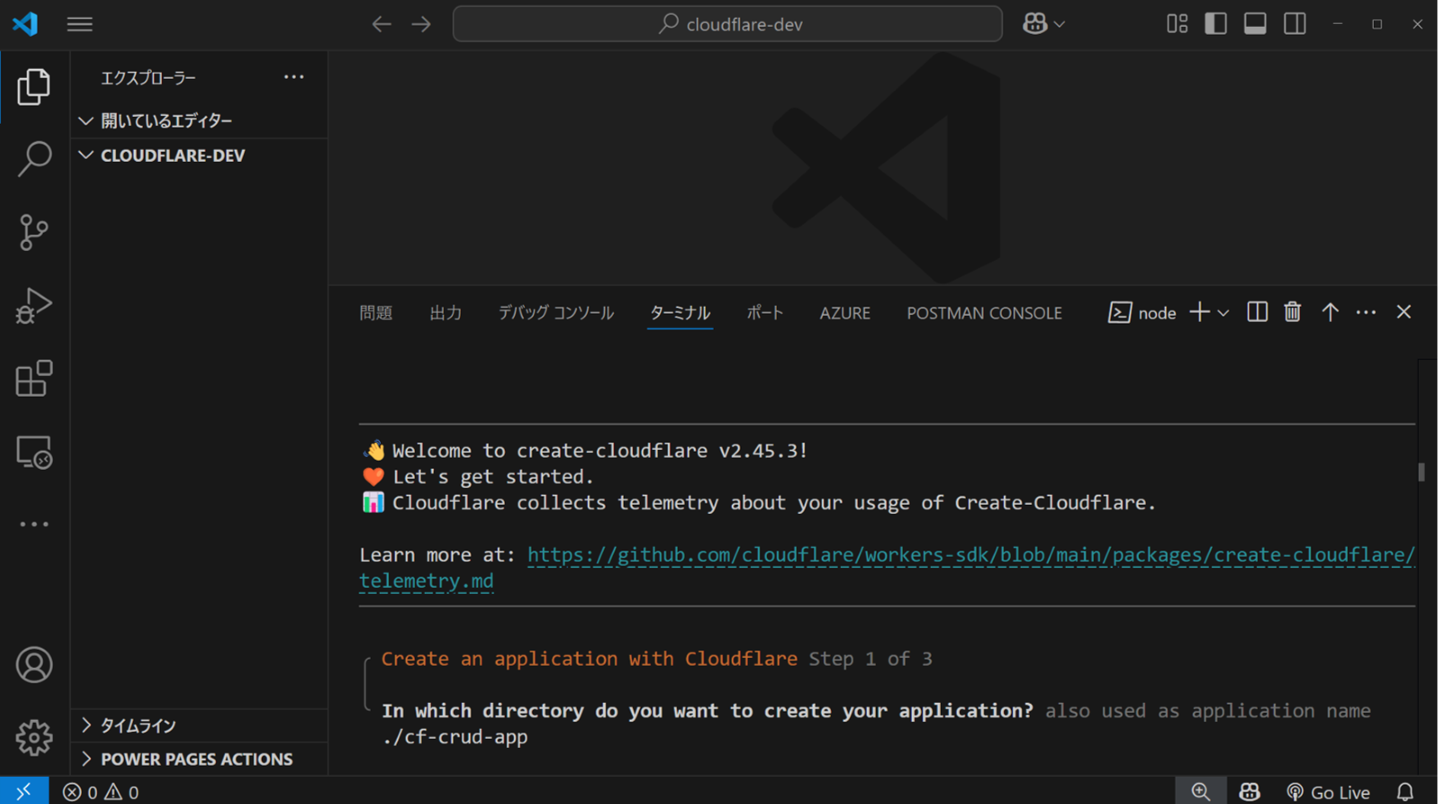Open the panel's more actions menu

click(x=1366, y=312)
